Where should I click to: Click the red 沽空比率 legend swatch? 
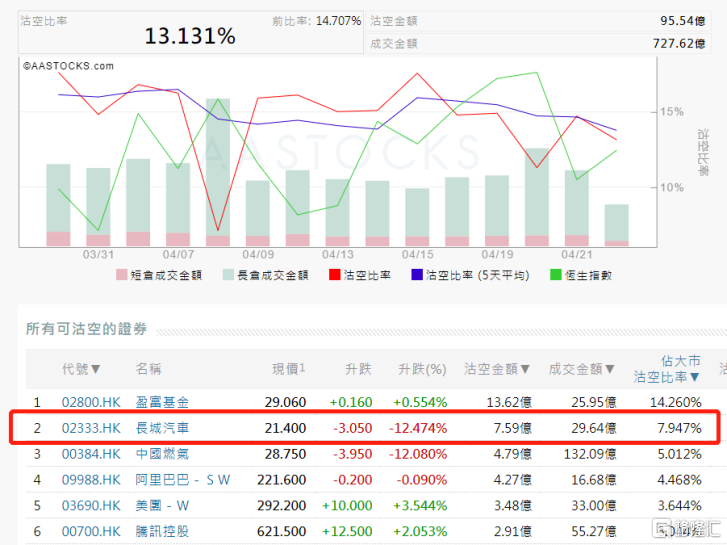pos(335,275)
